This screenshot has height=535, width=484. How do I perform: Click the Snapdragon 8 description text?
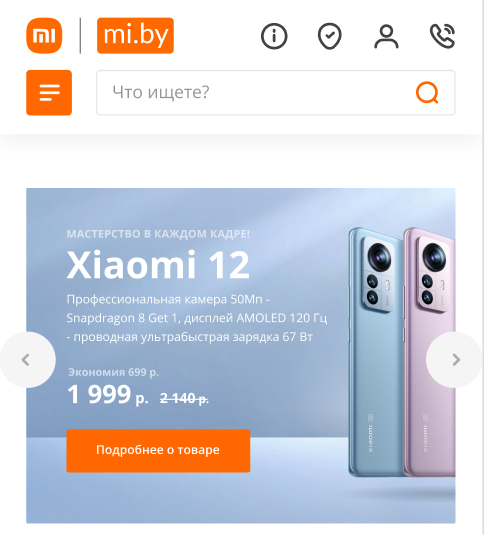click(197, 318)
